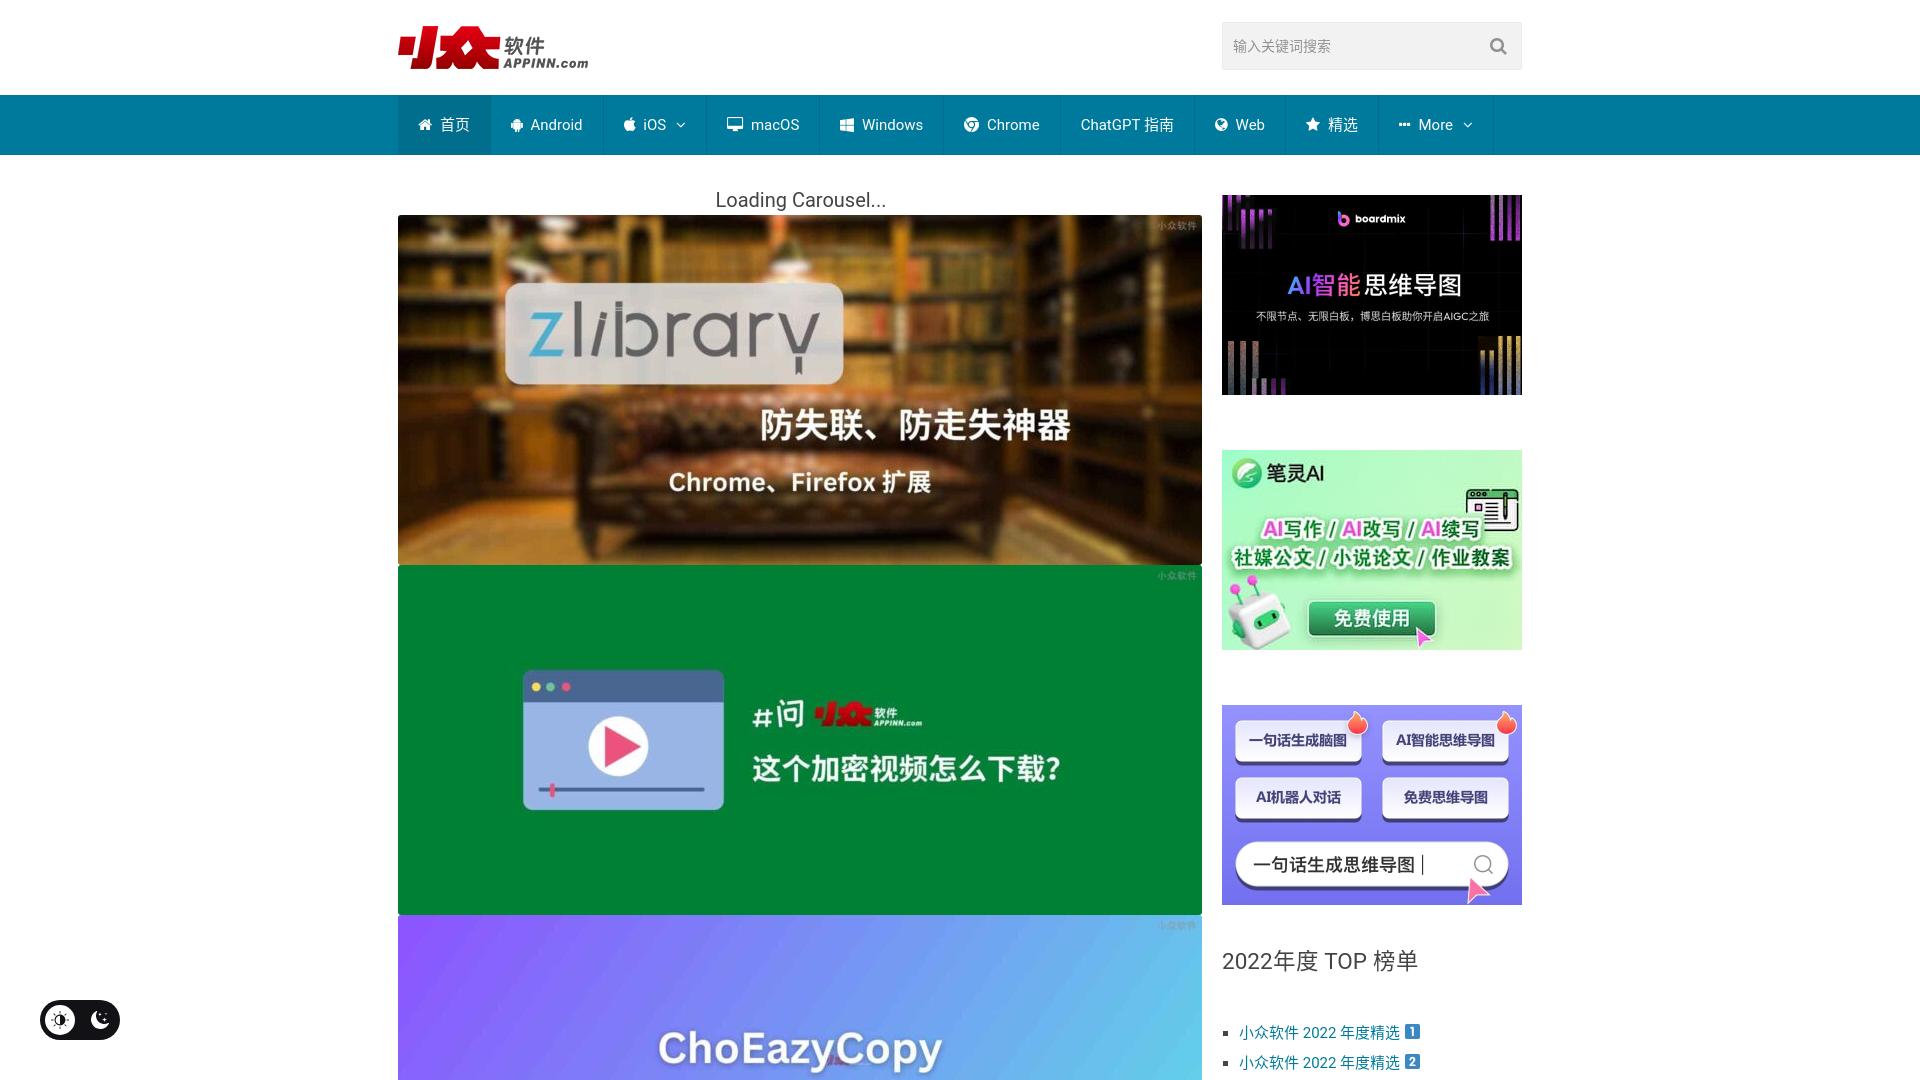Screen dimensions: 1920x1080
Task: Click the star icon beside 精选
Action: tap(1313, 125)
